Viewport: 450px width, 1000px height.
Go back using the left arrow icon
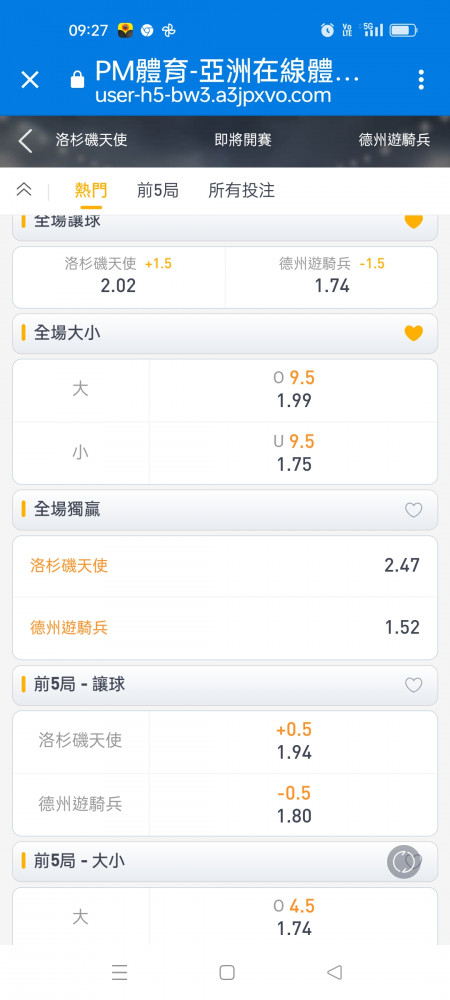tap(25, 141)
